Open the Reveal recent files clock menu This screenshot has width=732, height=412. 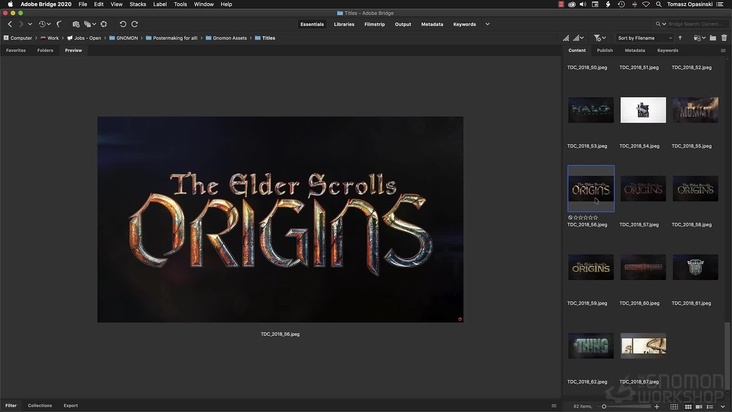[x=44, y=24]
